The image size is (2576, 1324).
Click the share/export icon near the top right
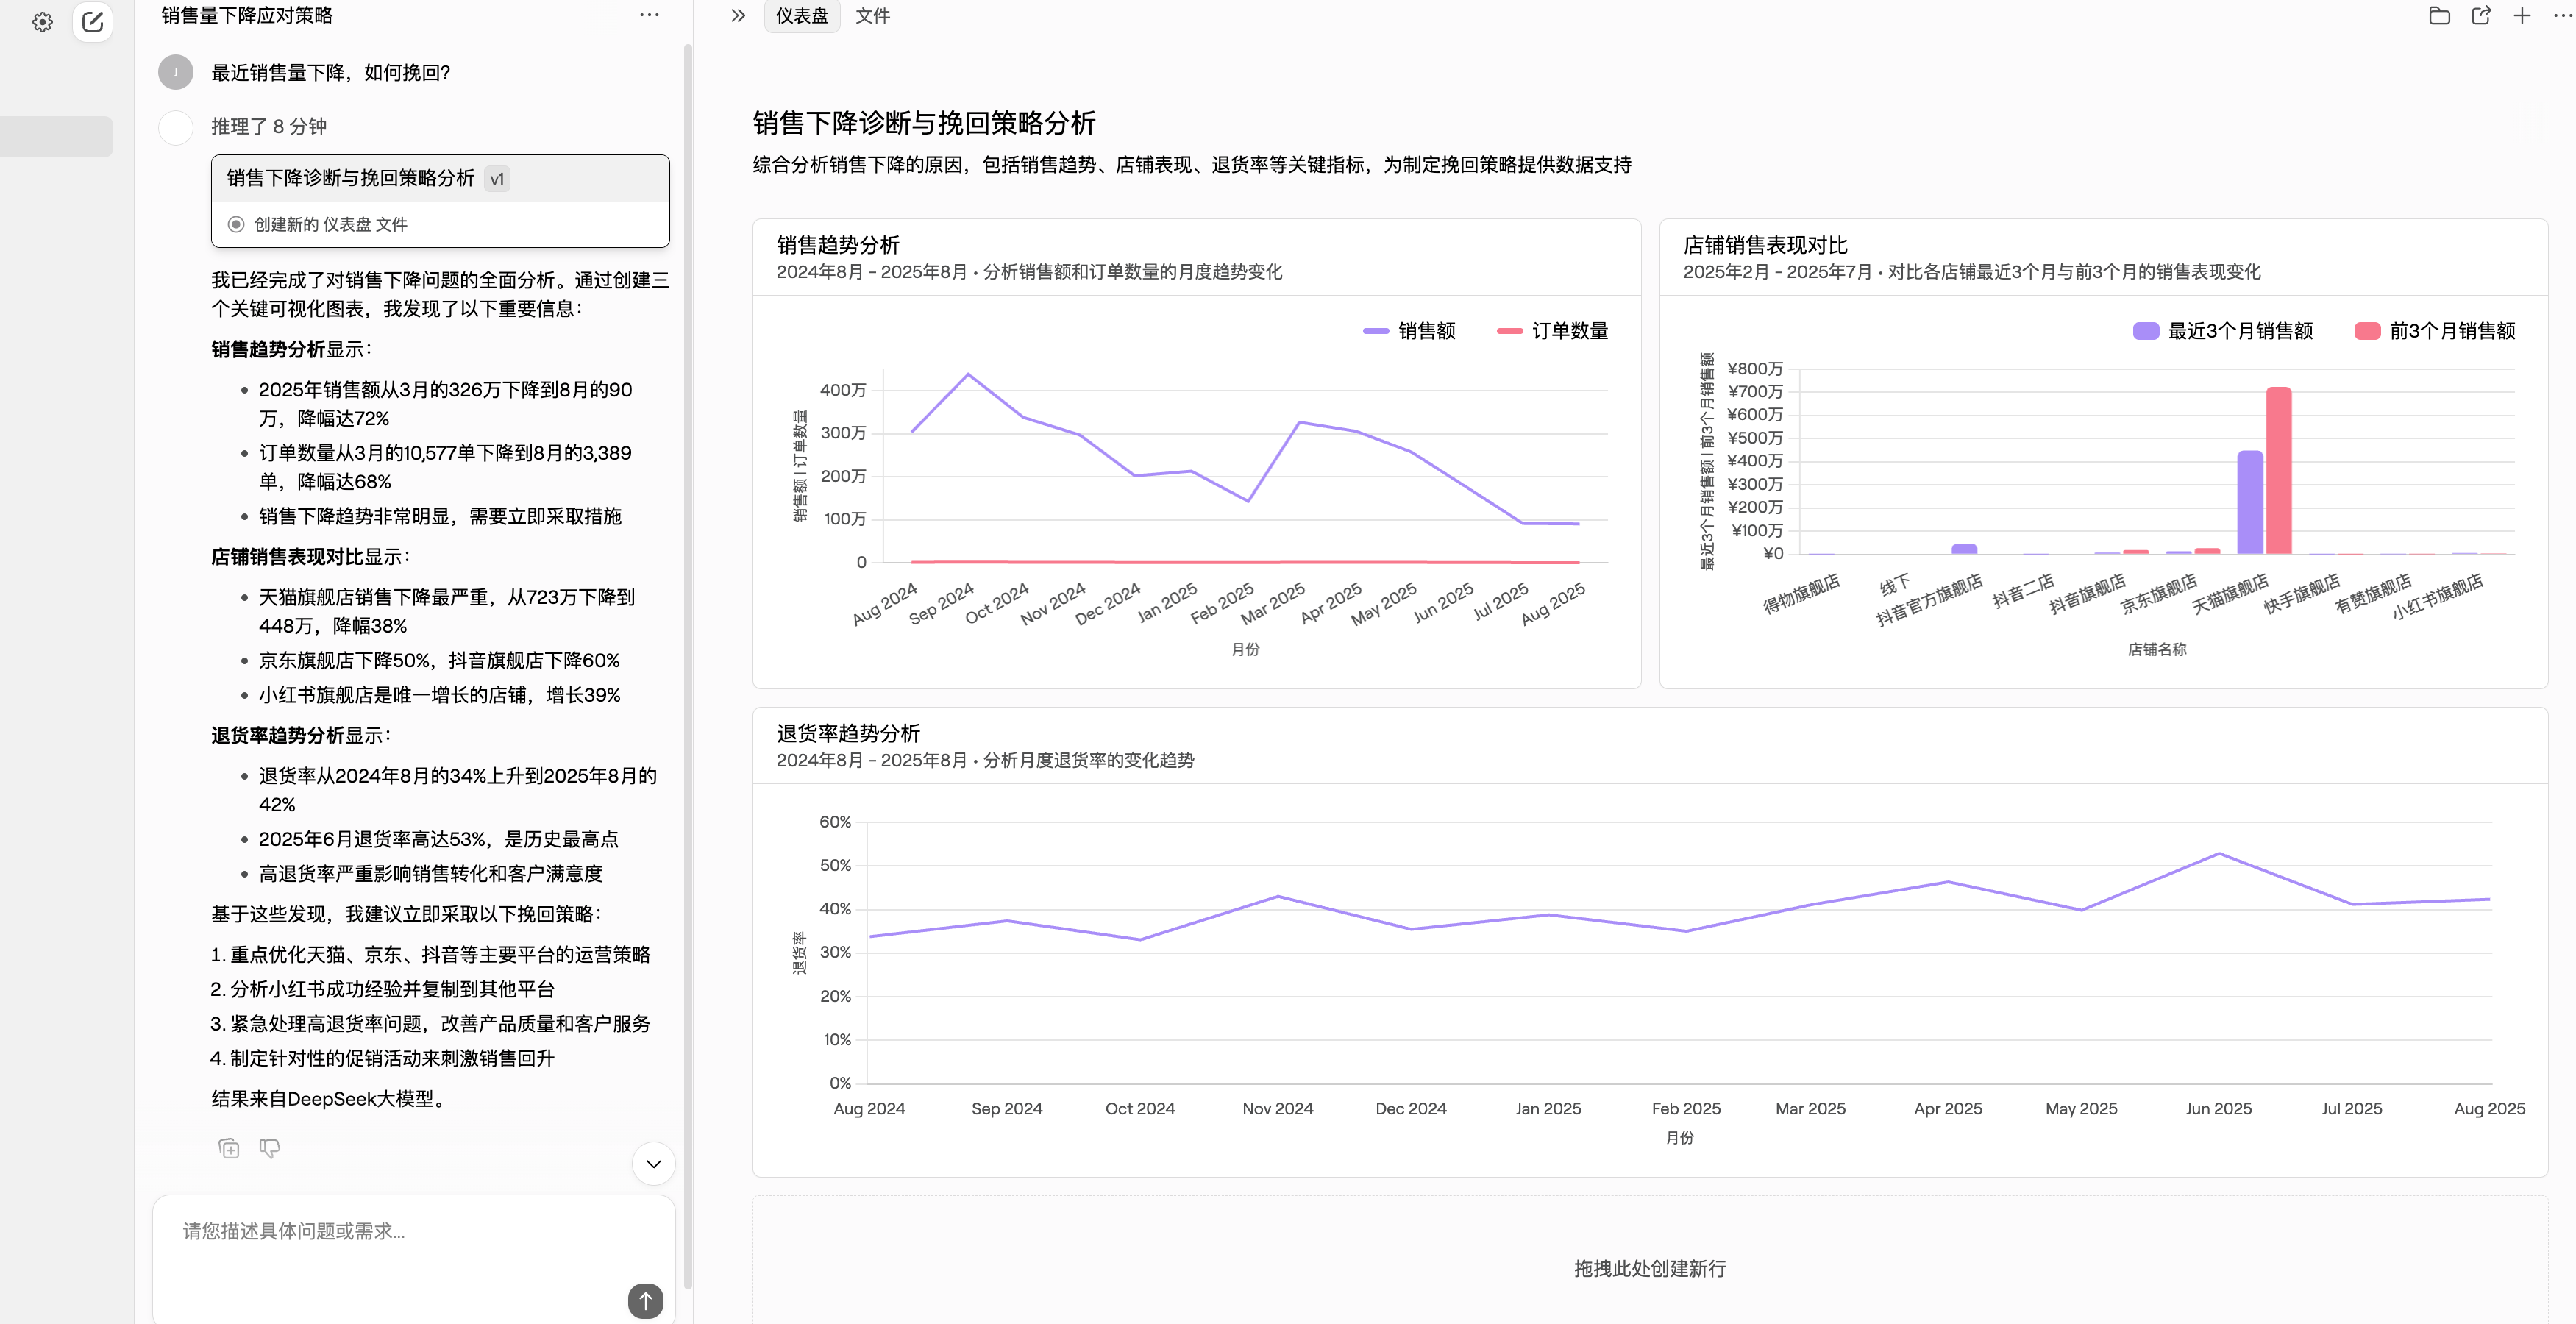tap(2481, 15)
